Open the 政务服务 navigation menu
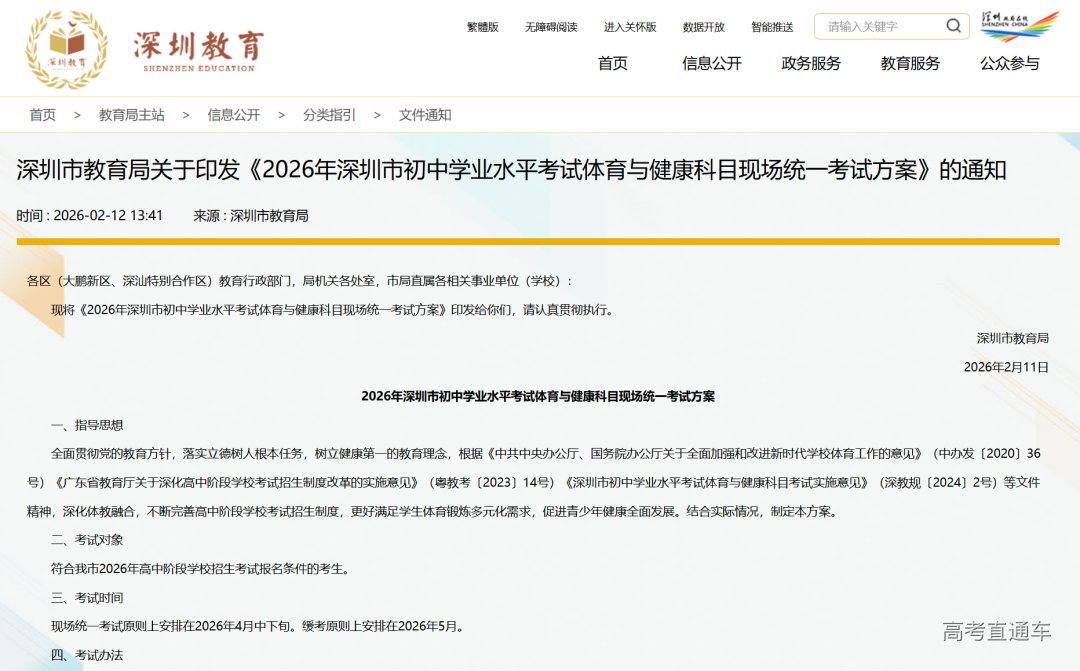 pyautogui.click(x=812, y=64)
